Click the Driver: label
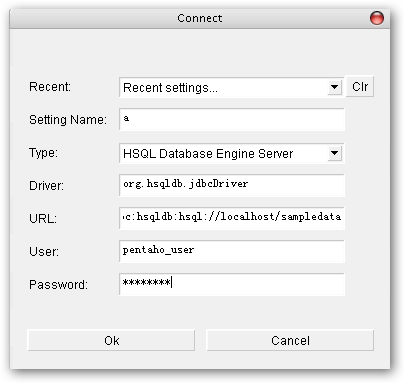 point(46,185)
